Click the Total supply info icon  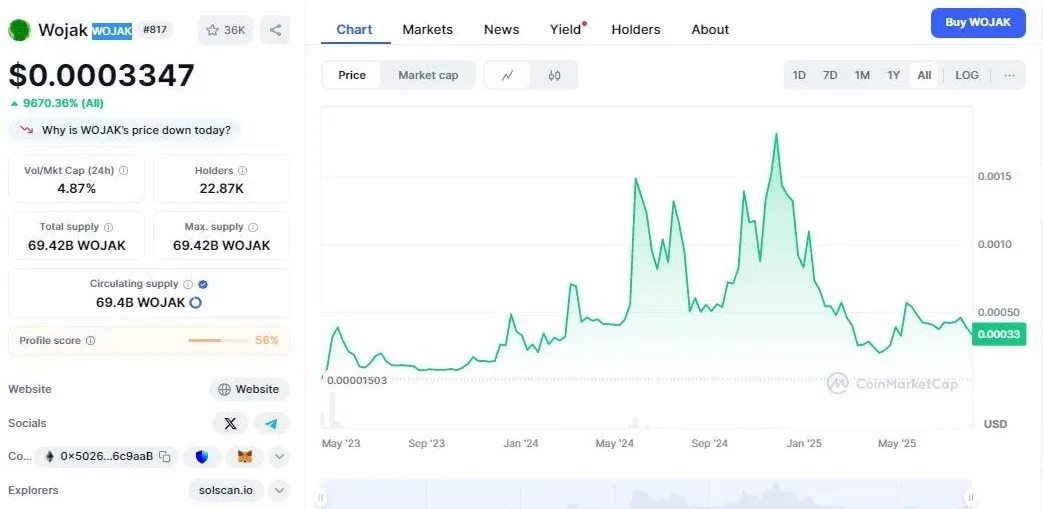[x=108, y=227]
